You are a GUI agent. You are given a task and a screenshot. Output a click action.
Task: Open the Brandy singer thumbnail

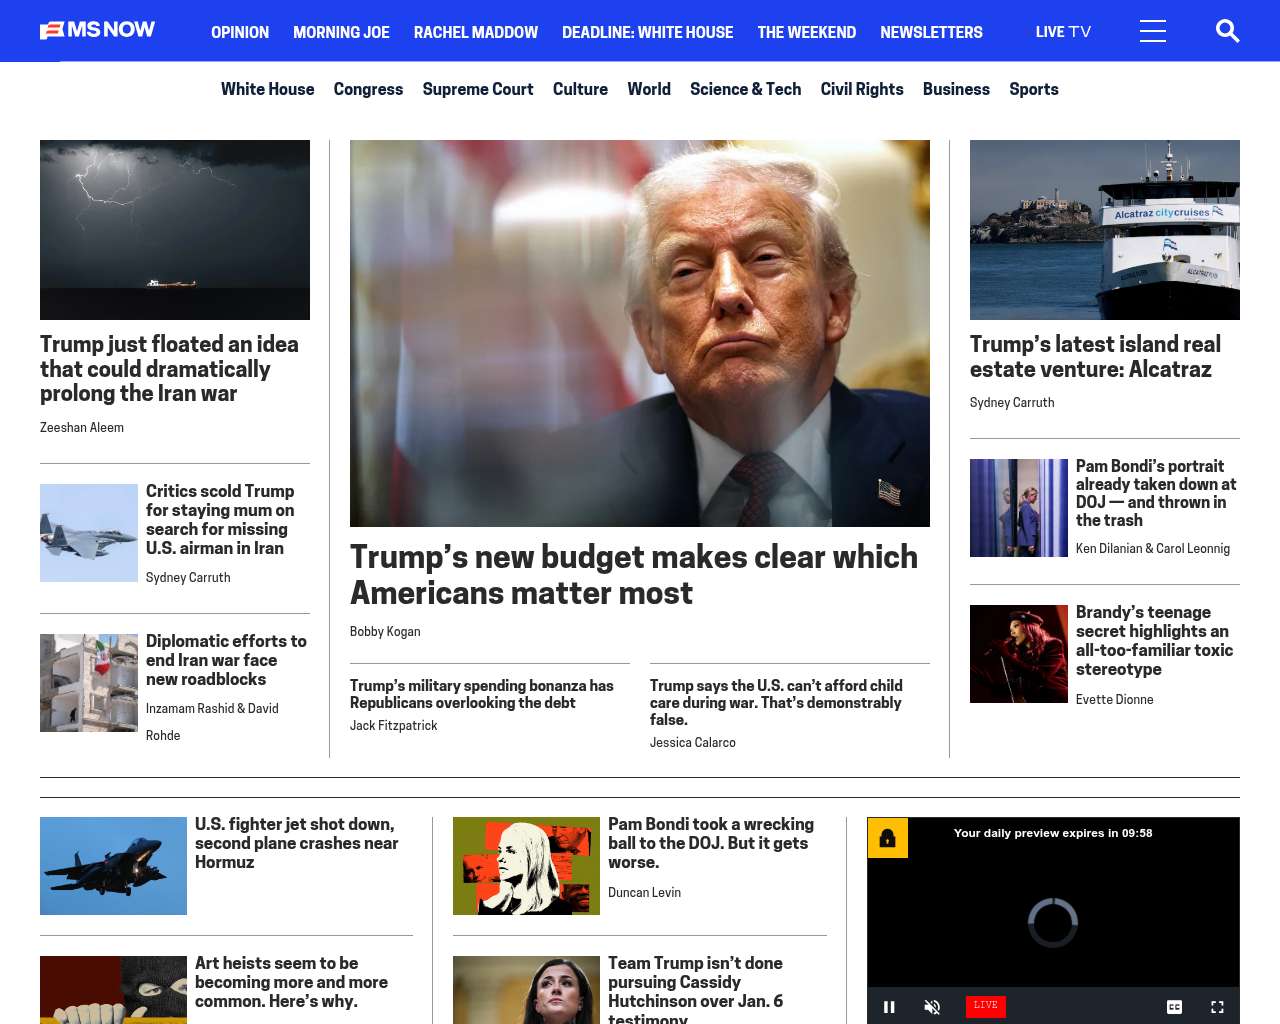1019,654
